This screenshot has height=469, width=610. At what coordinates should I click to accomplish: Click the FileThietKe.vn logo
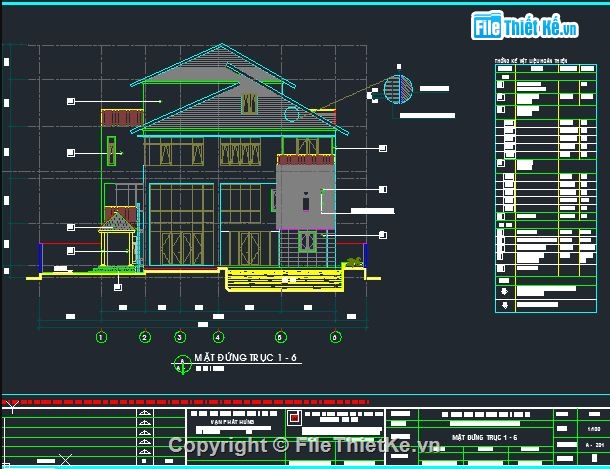(x=525, y=26)
